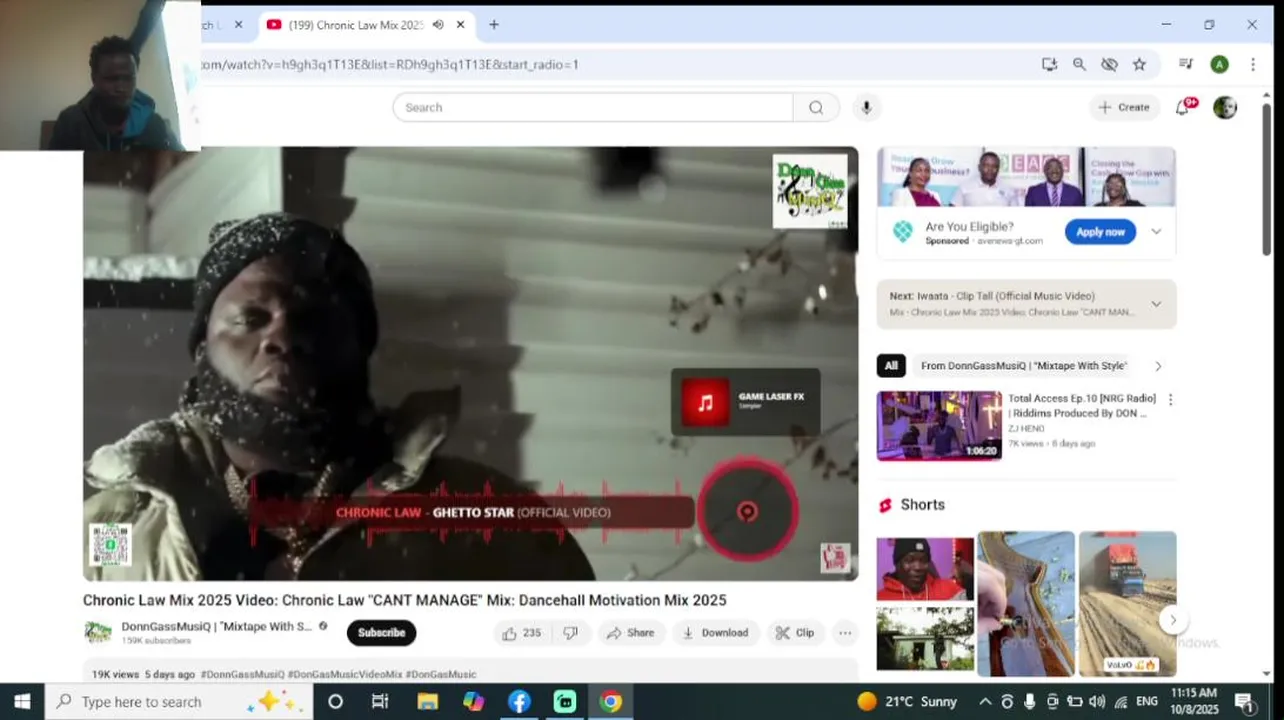Click the YouTube search input field
The width and height of the screenshot is (1284, 720).
click(x=593, y=107)
